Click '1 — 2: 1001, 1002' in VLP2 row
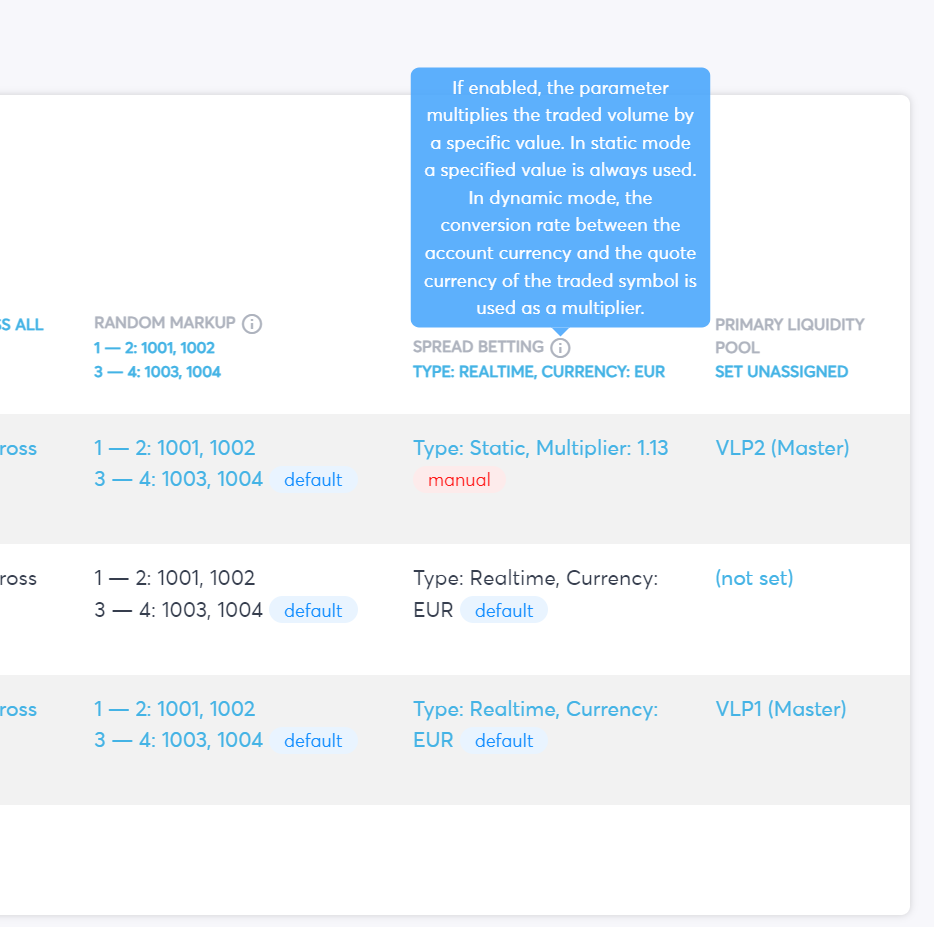 tap(175, 448)
